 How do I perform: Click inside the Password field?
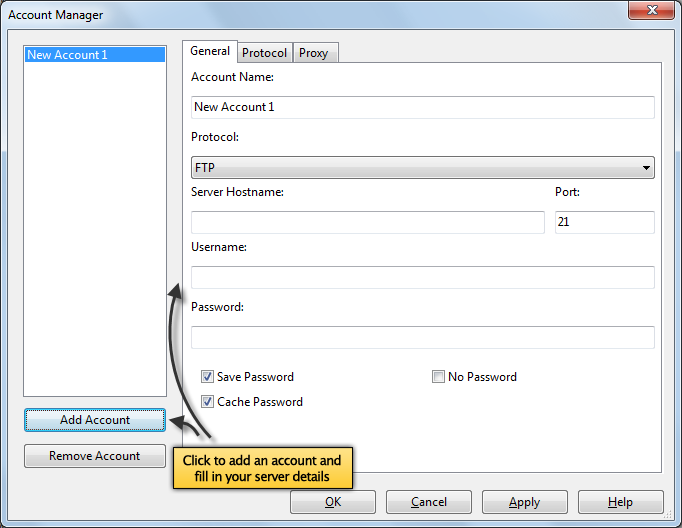click(x=422, y=337)
